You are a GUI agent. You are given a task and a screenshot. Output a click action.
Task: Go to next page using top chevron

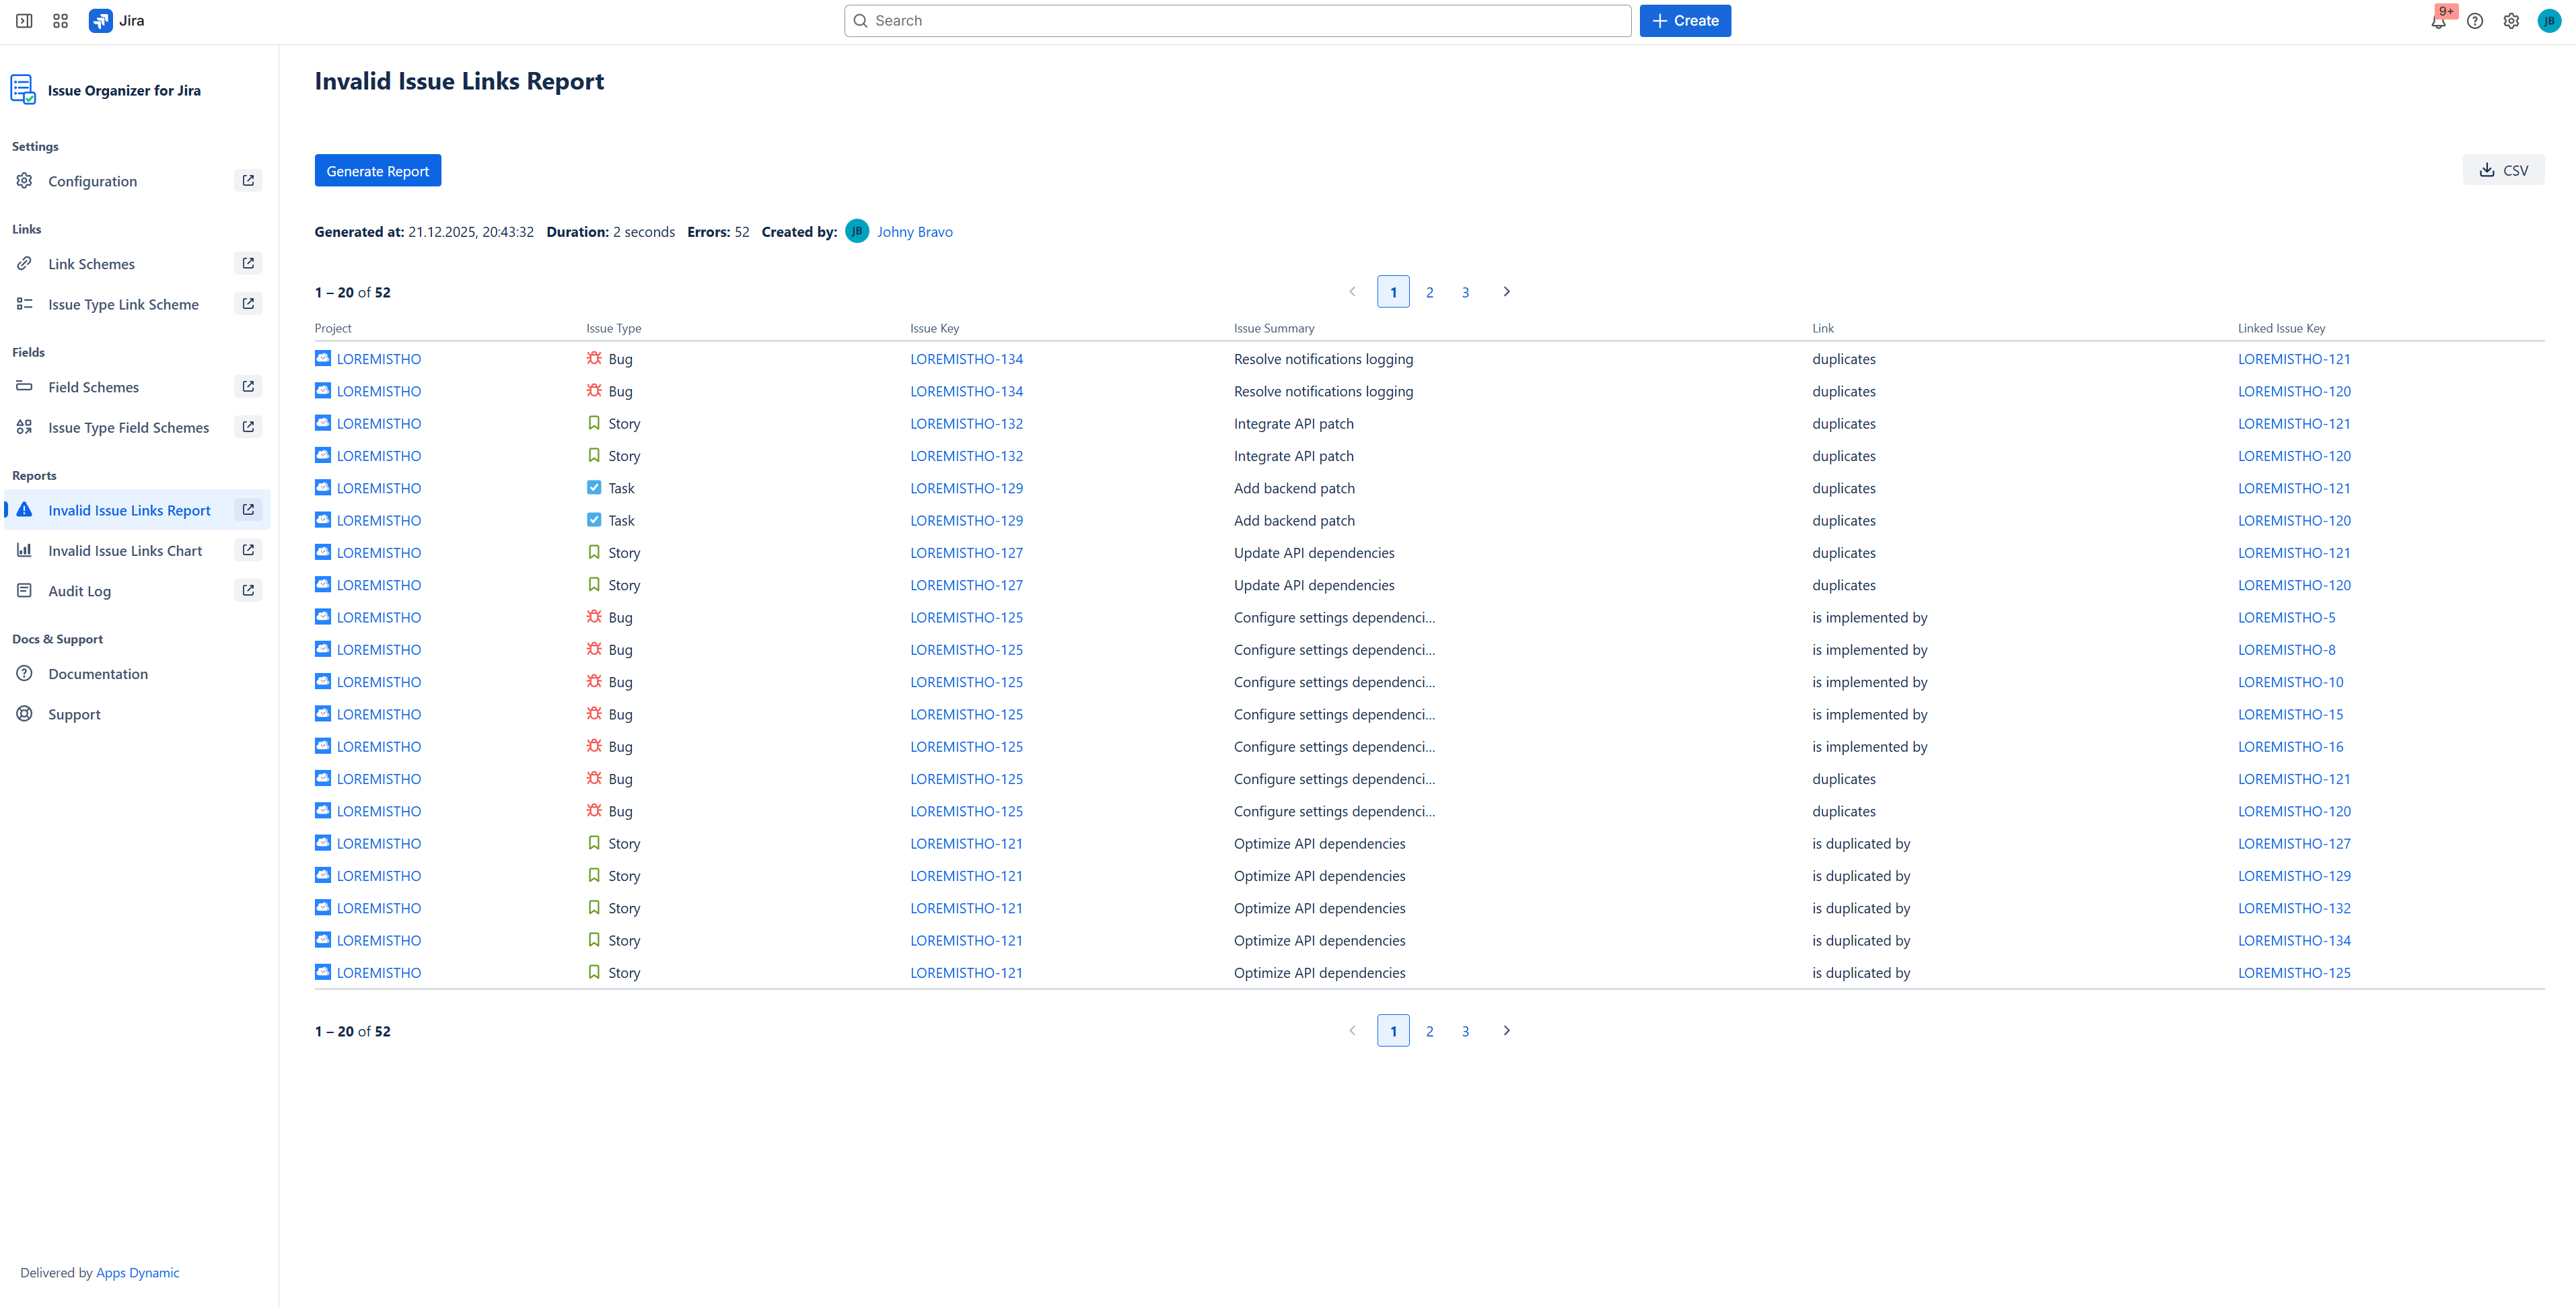pos(1506,292)
